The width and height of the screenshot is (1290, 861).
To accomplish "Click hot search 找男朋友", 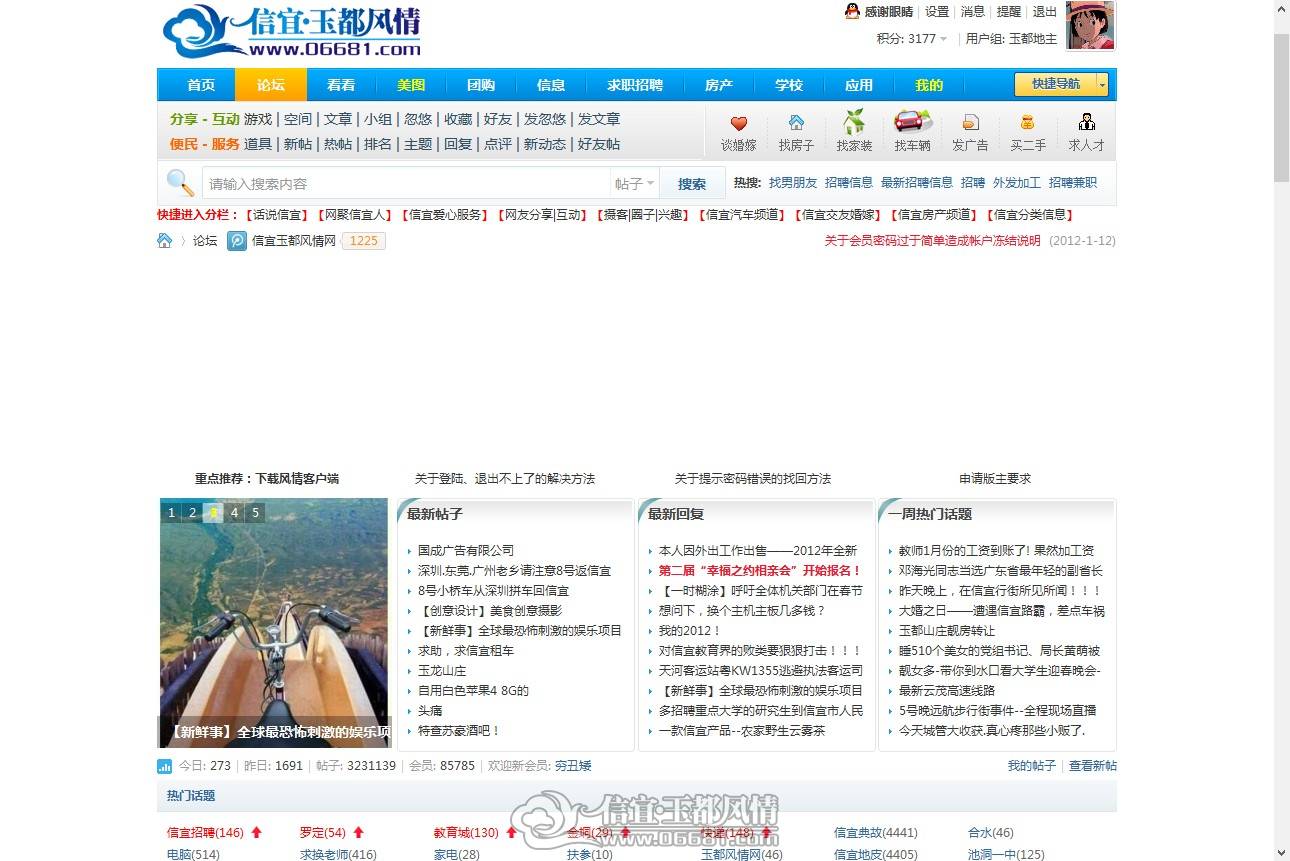I will click(793, 183).
